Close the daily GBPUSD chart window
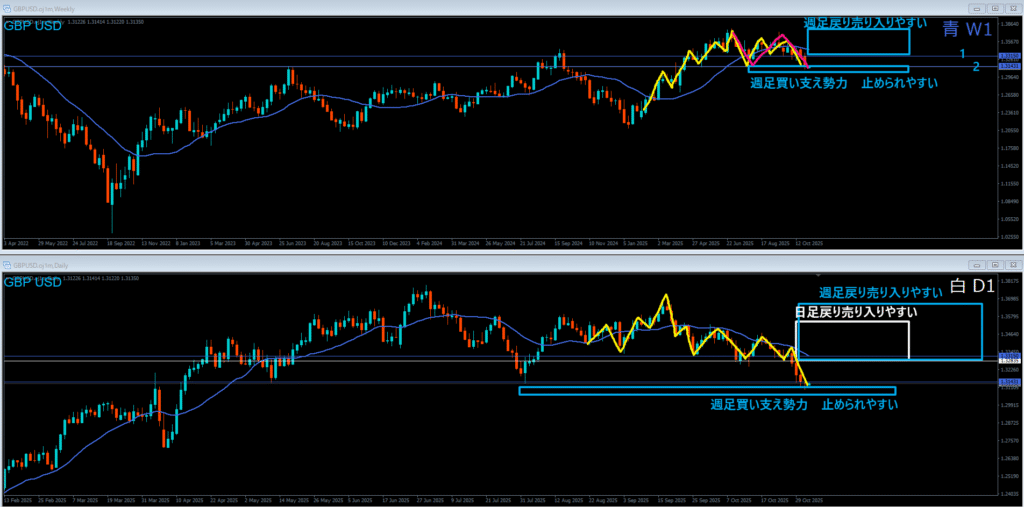Viewport: 1024px width, 507px height. (1011, 263)
